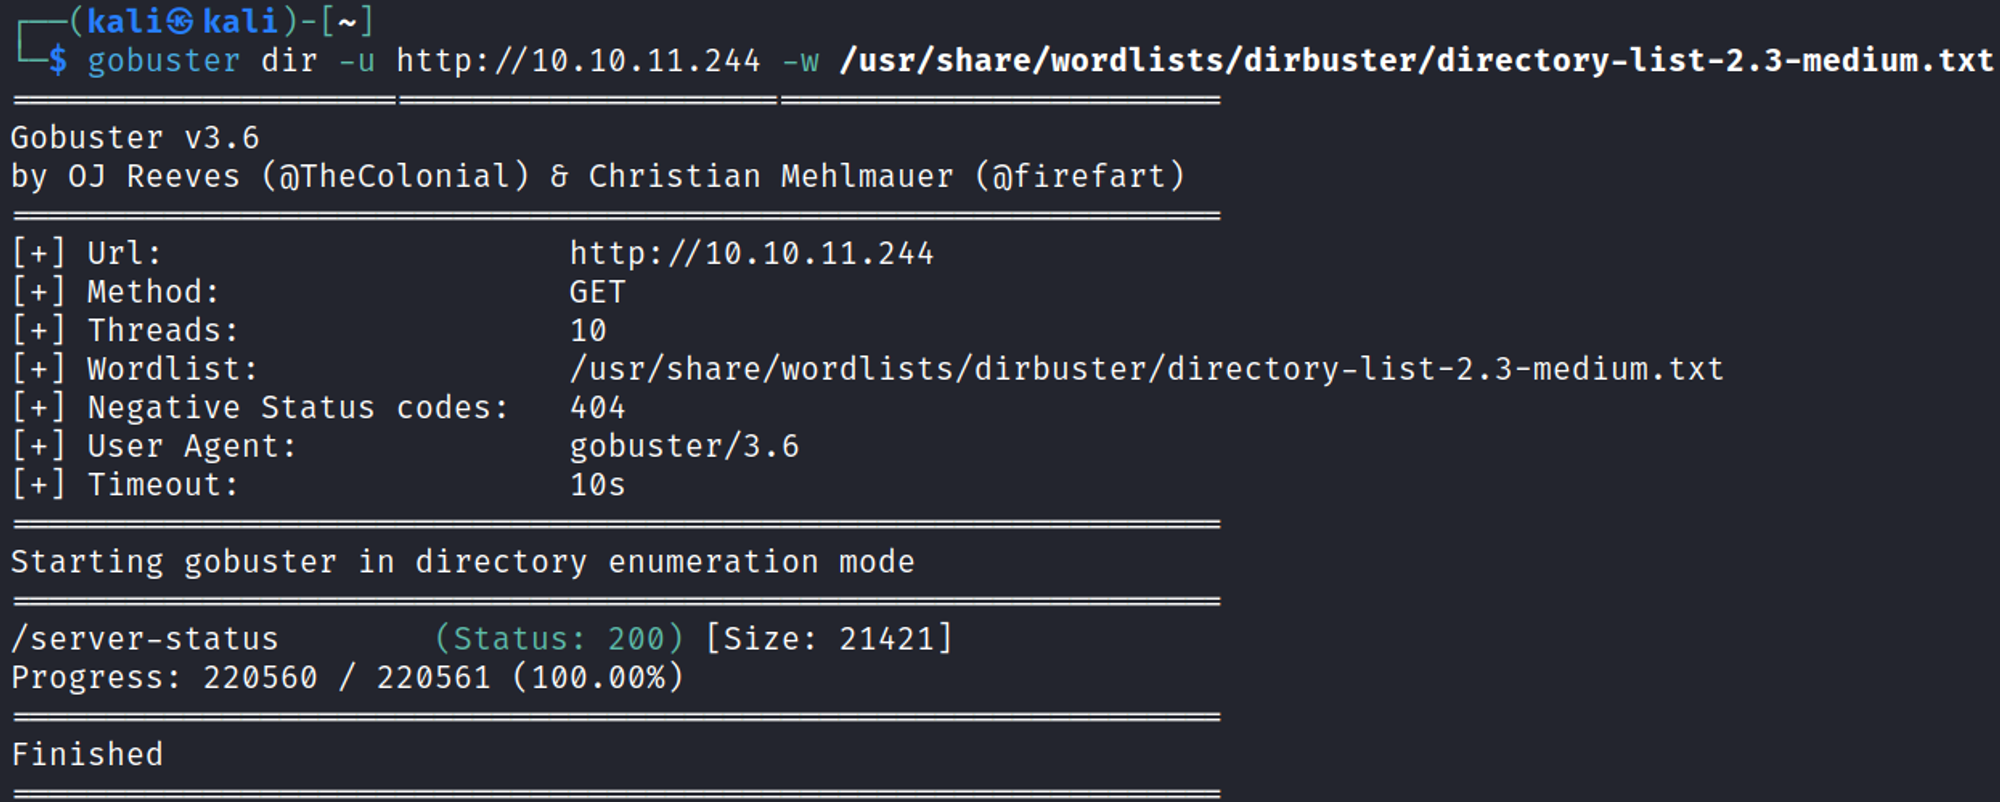Screen dimensions: 2000x802
Task: Open the target URL in the command line
Action: [578, 61]
